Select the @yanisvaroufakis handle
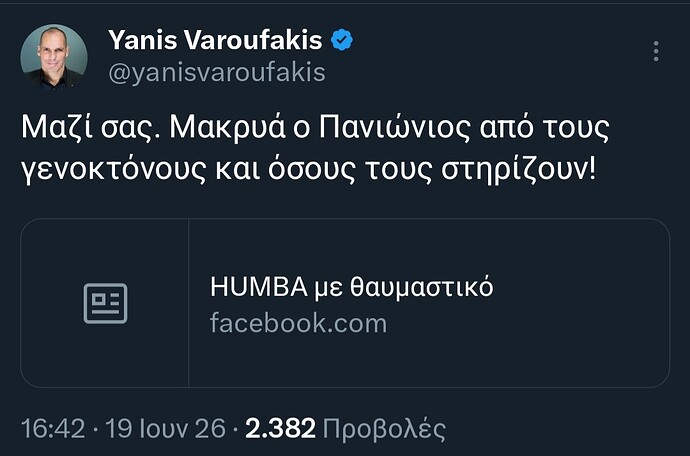Image resolution: width=690 pixels, height=456 pixels. pyautogui.click(x=217, y=72)
